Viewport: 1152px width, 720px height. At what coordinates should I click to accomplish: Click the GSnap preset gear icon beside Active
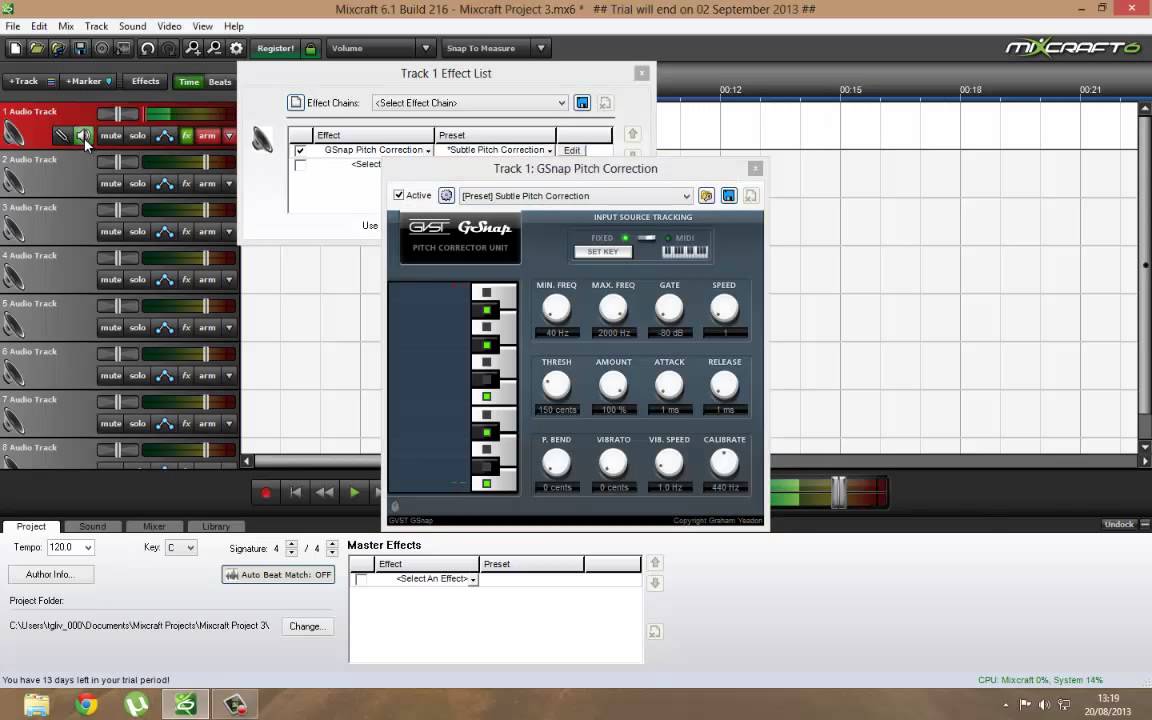click(446, 195)
